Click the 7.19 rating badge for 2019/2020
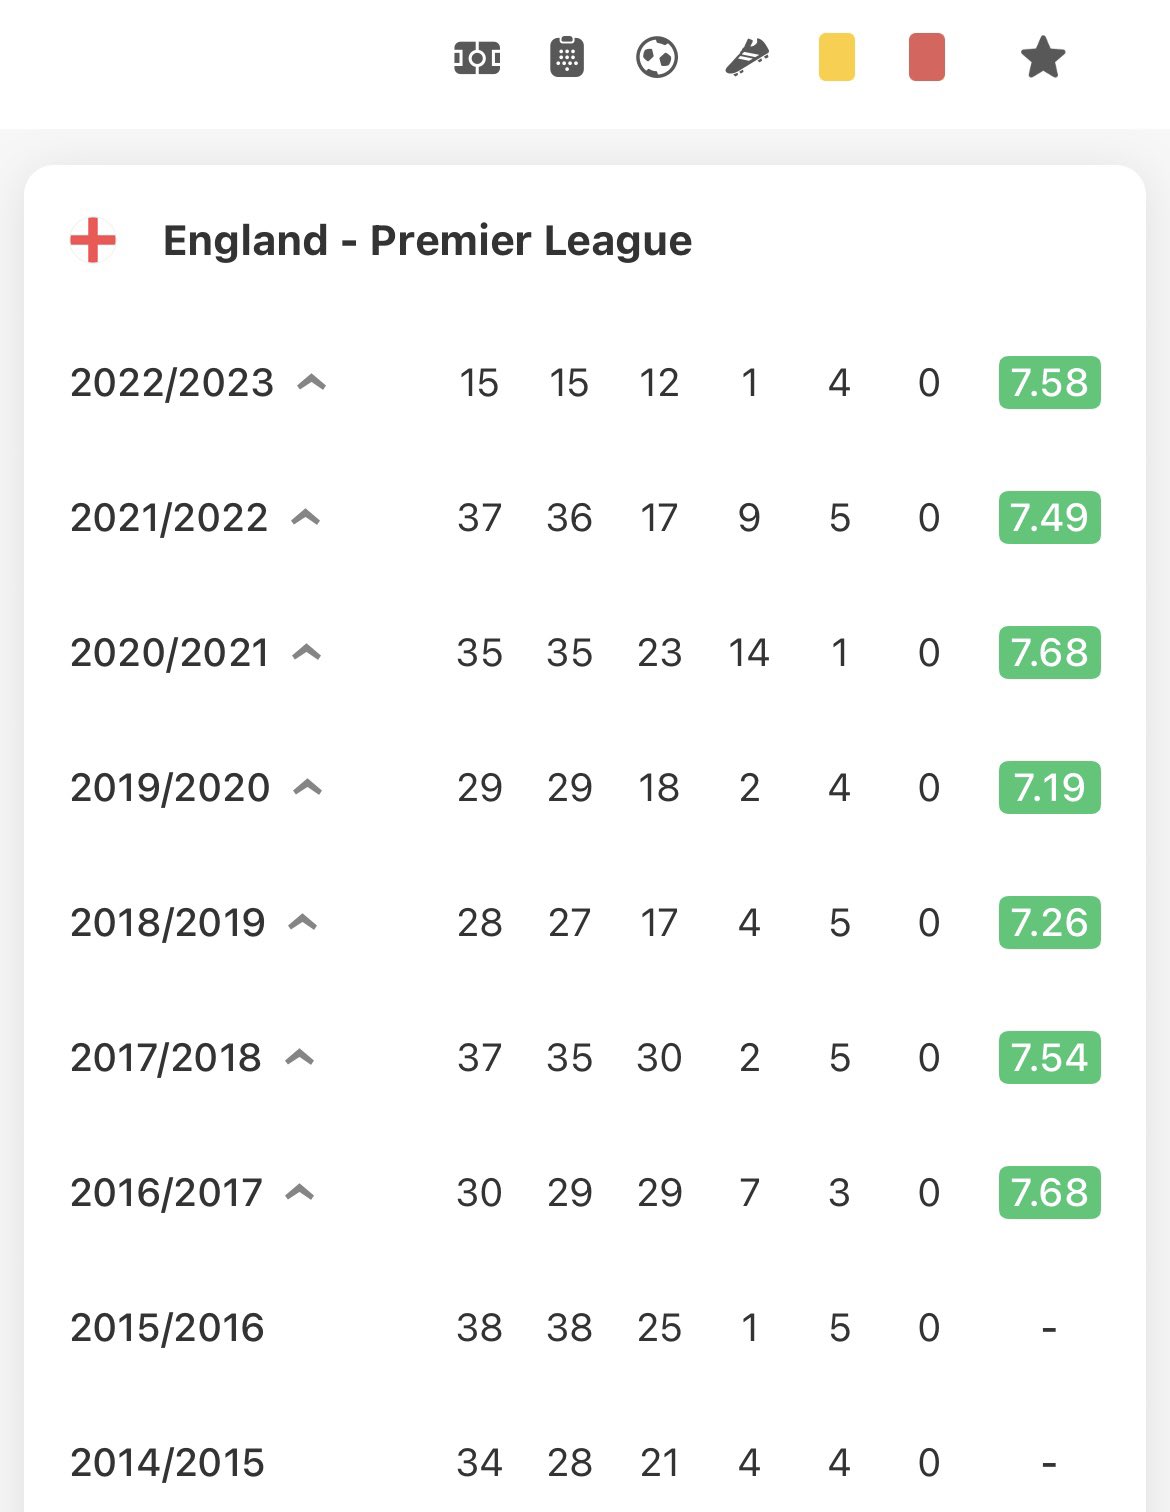1170x1512 pixels. pyautogui.click(x=1049, y=787)
